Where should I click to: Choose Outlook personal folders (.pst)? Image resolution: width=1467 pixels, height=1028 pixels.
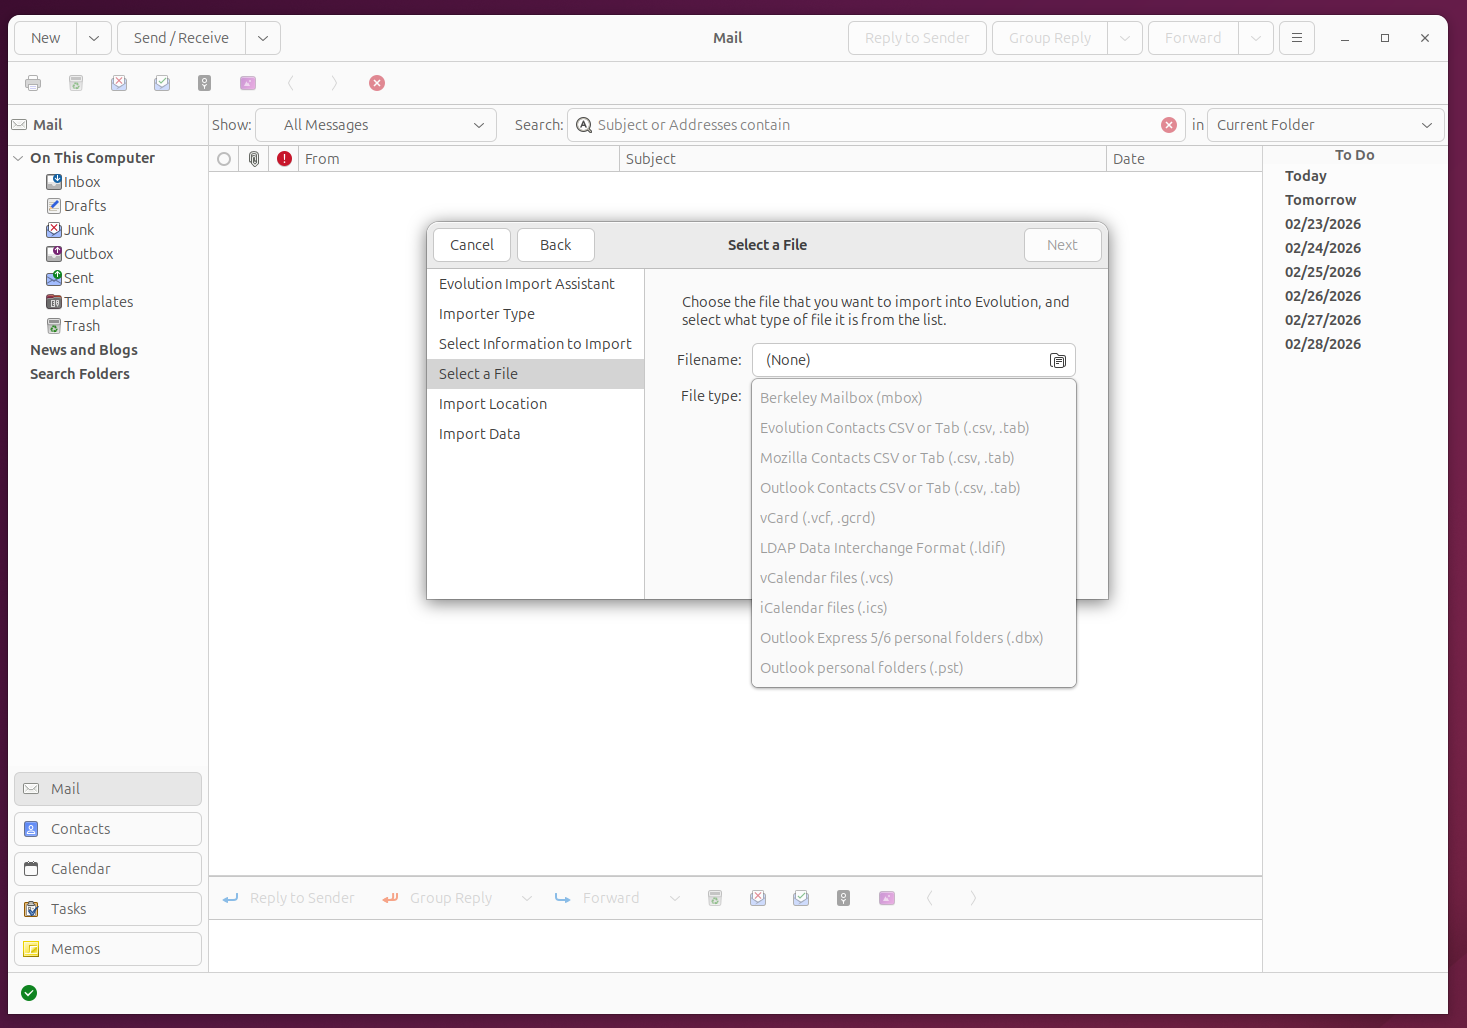click(x=914, y=668)
